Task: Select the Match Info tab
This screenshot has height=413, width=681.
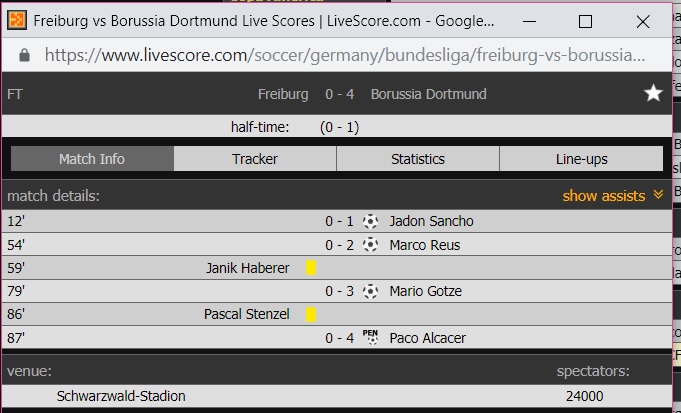Action: coord(92,159)
